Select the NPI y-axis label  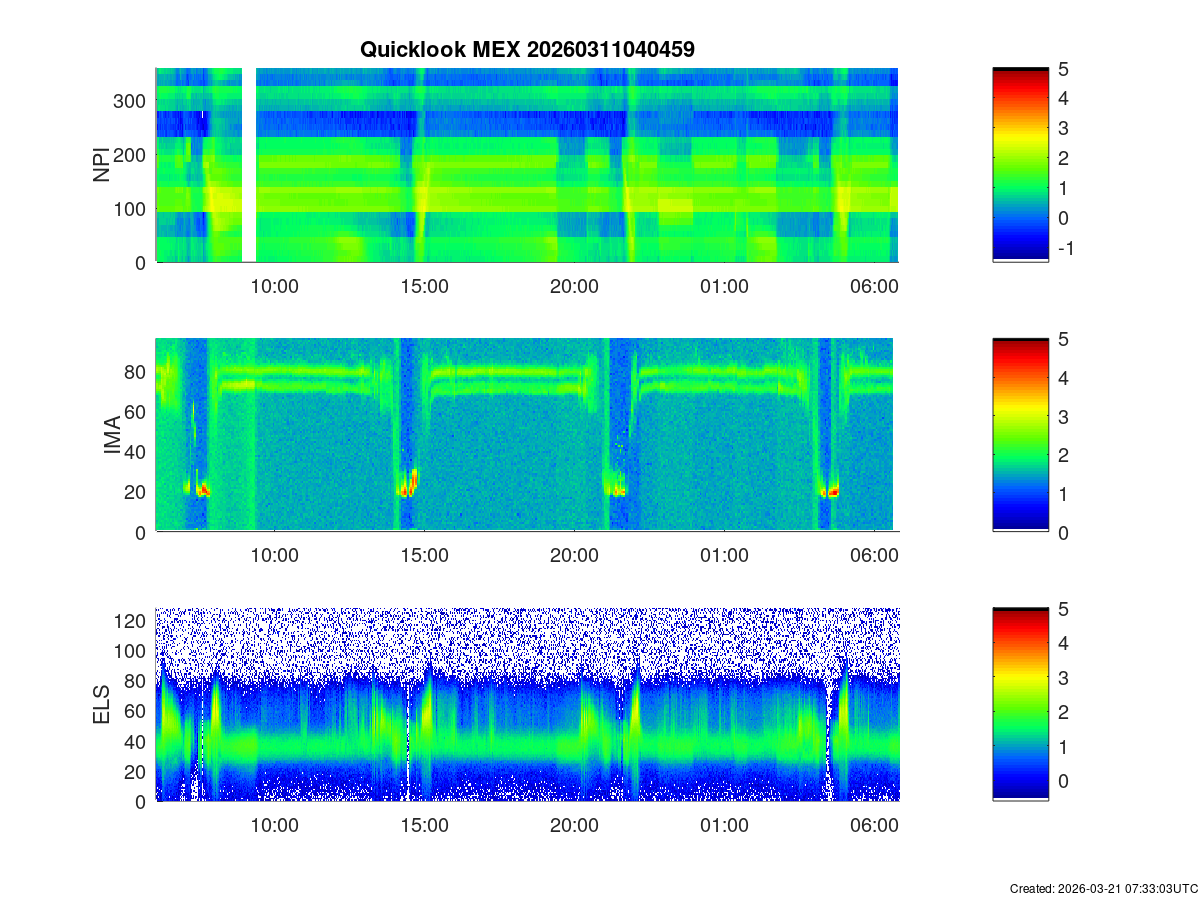[102, 165]
